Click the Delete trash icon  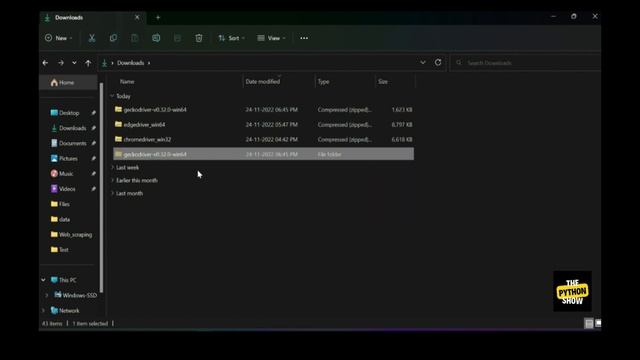click(199, 38)
